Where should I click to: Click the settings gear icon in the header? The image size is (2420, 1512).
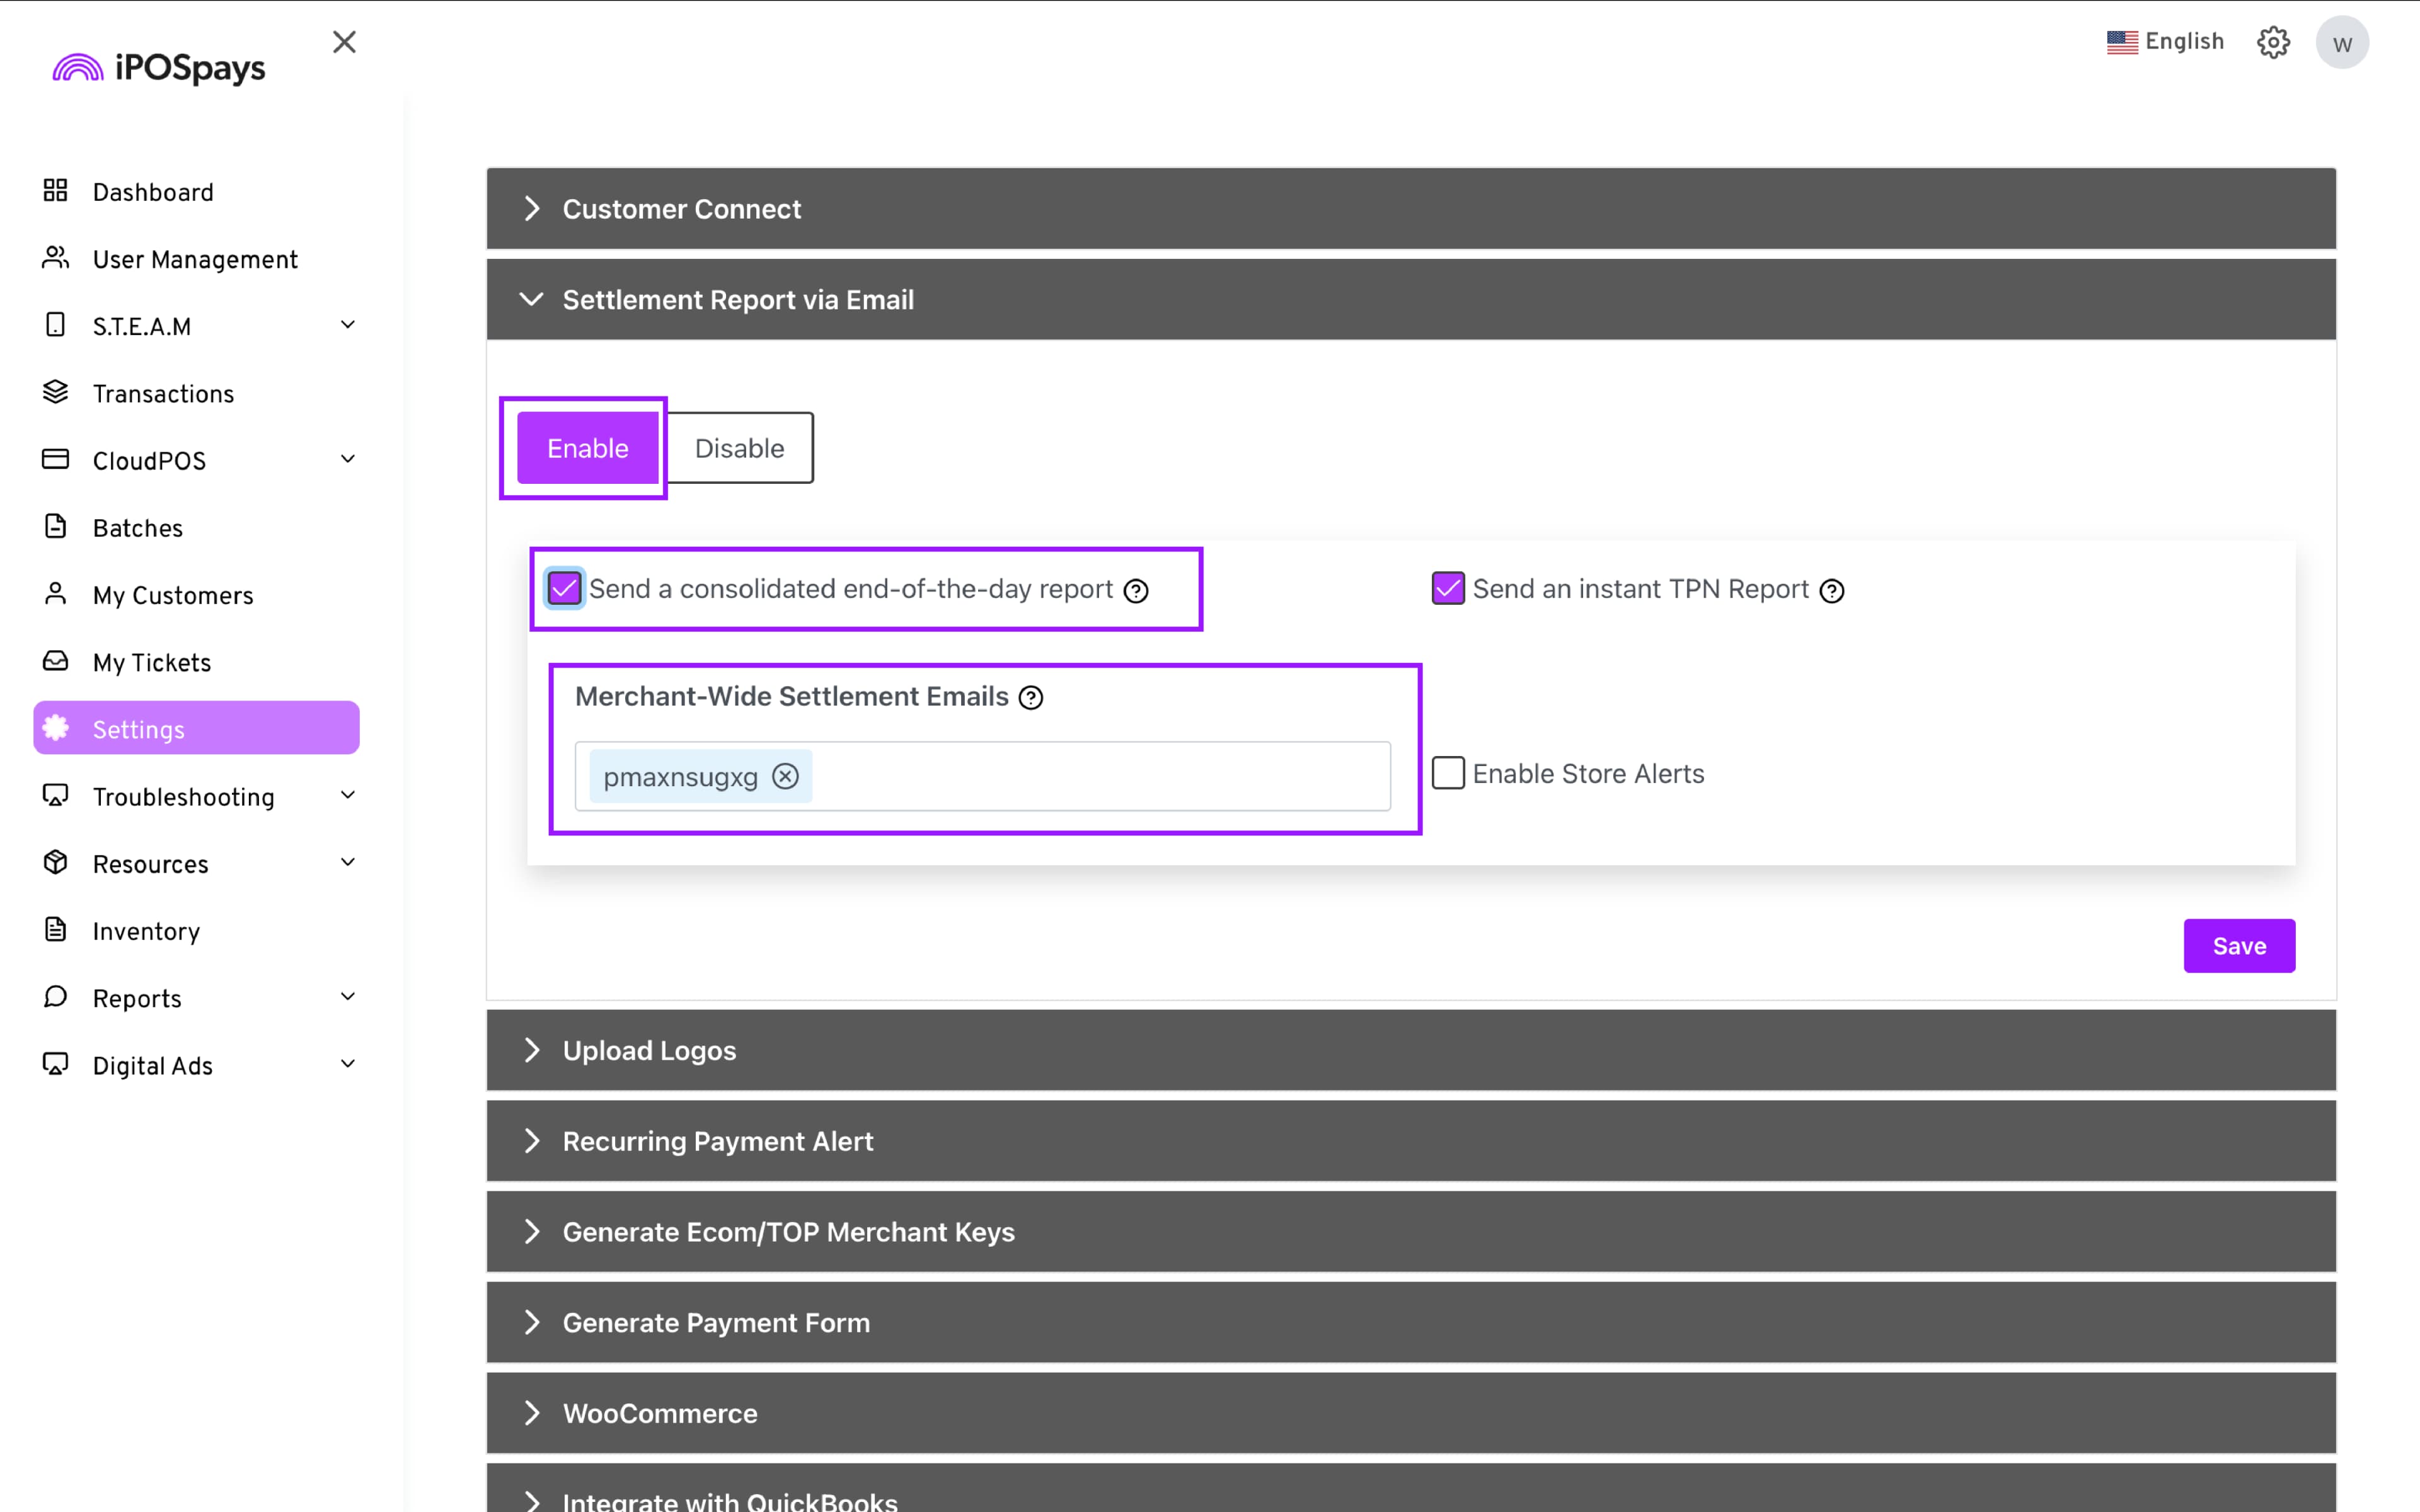click(x=2272, y=42)
